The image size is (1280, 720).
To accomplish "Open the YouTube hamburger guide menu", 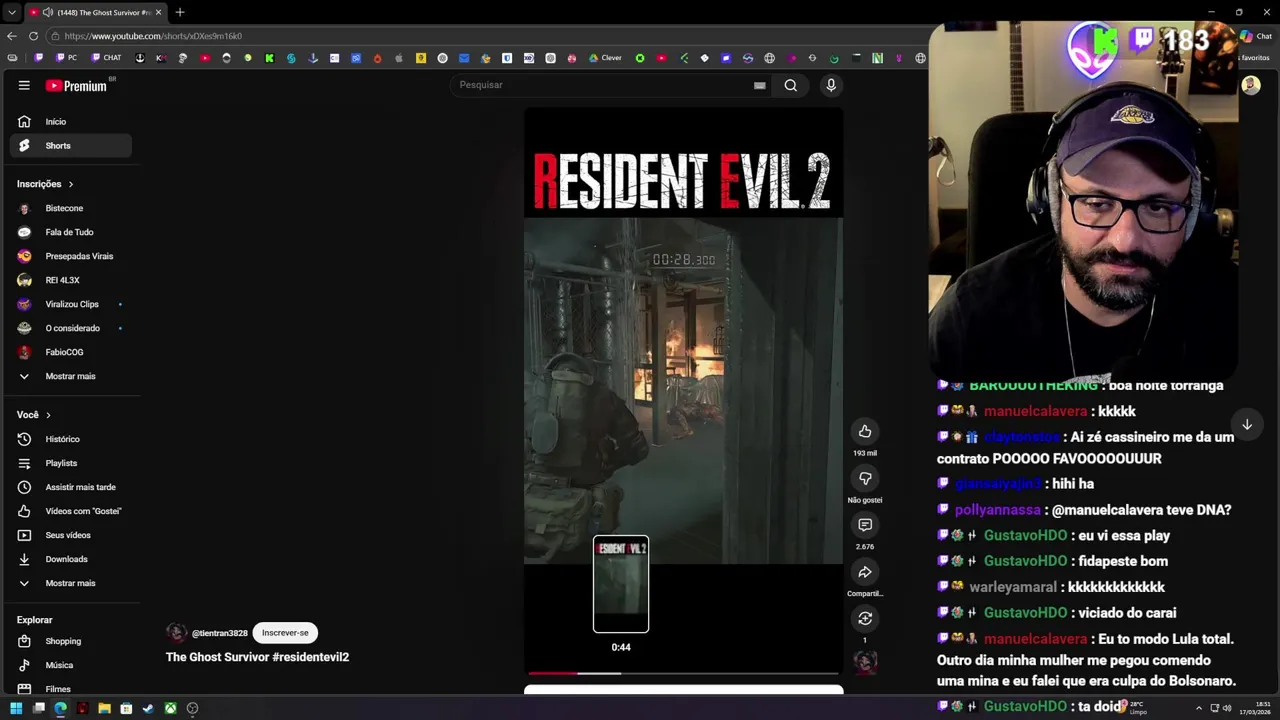I will pyautogui.click(x=24, y=85).
